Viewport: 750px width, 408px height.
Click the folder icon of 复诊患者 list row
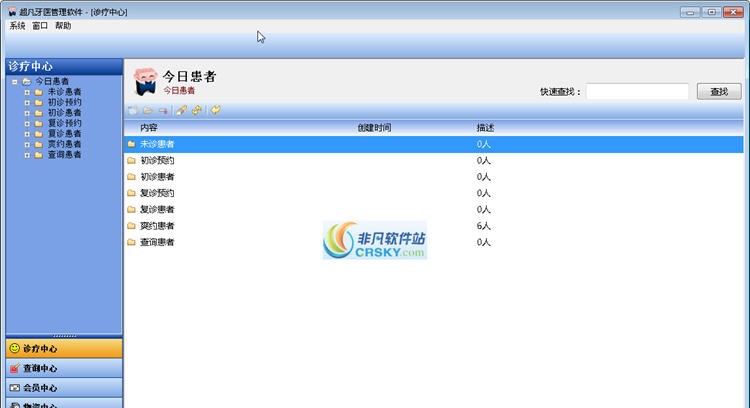(131, 209)
